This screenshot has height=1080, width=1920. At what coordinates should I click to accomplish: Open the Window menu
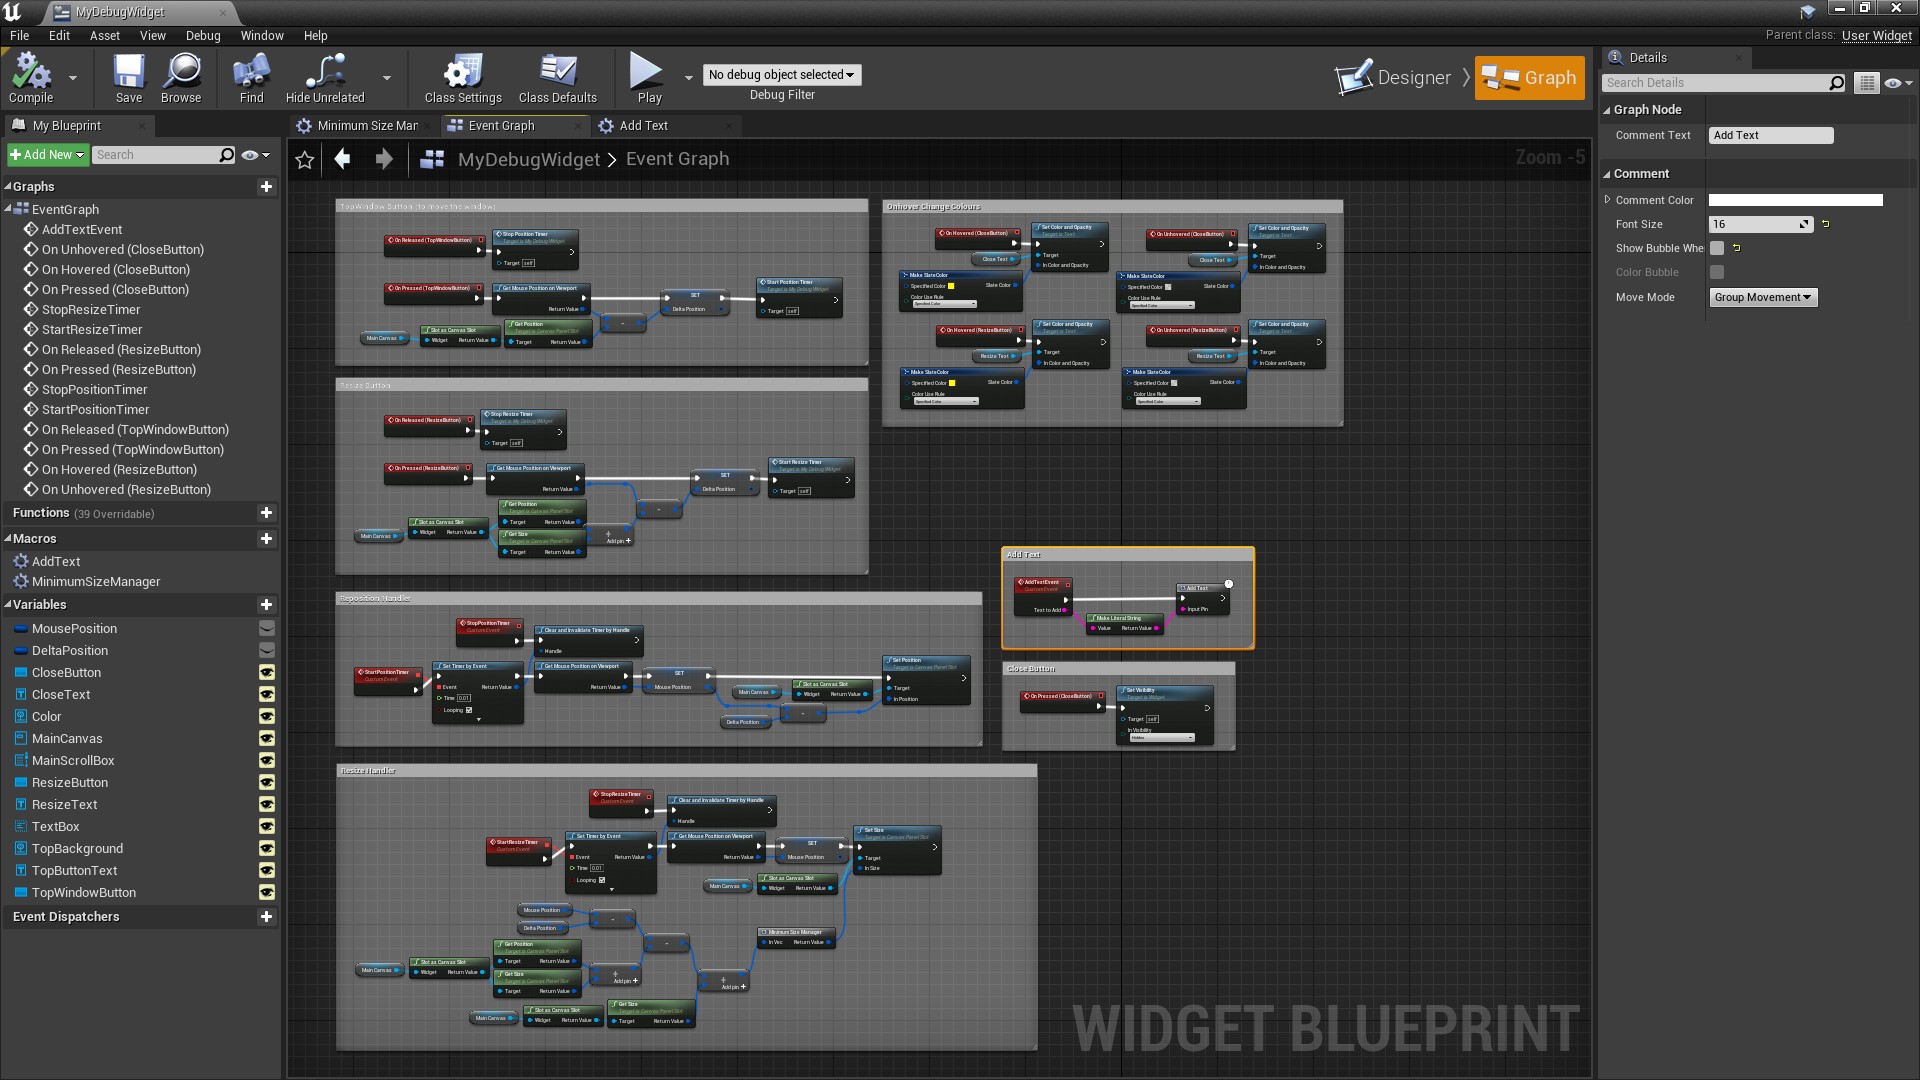pyautogui.click(x=262, y=36)
